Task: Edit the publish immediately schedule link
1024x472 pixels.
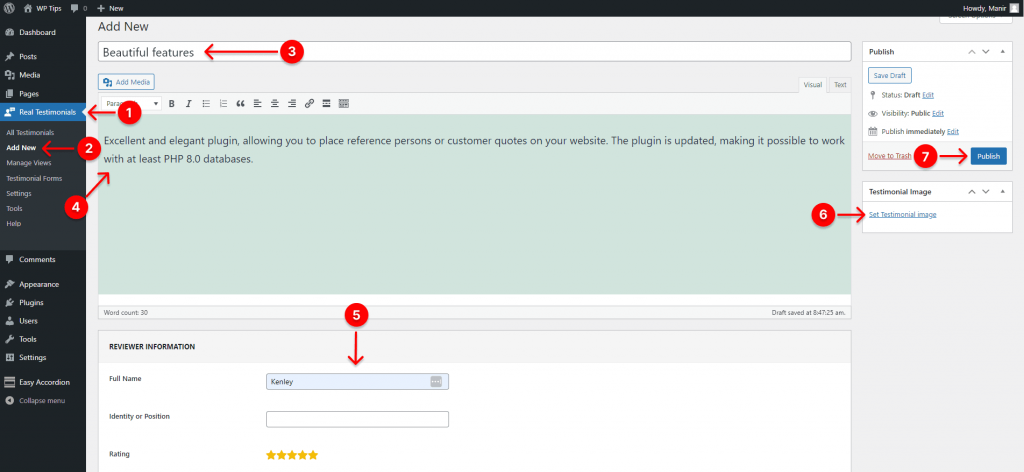Action: pos(953,132)
